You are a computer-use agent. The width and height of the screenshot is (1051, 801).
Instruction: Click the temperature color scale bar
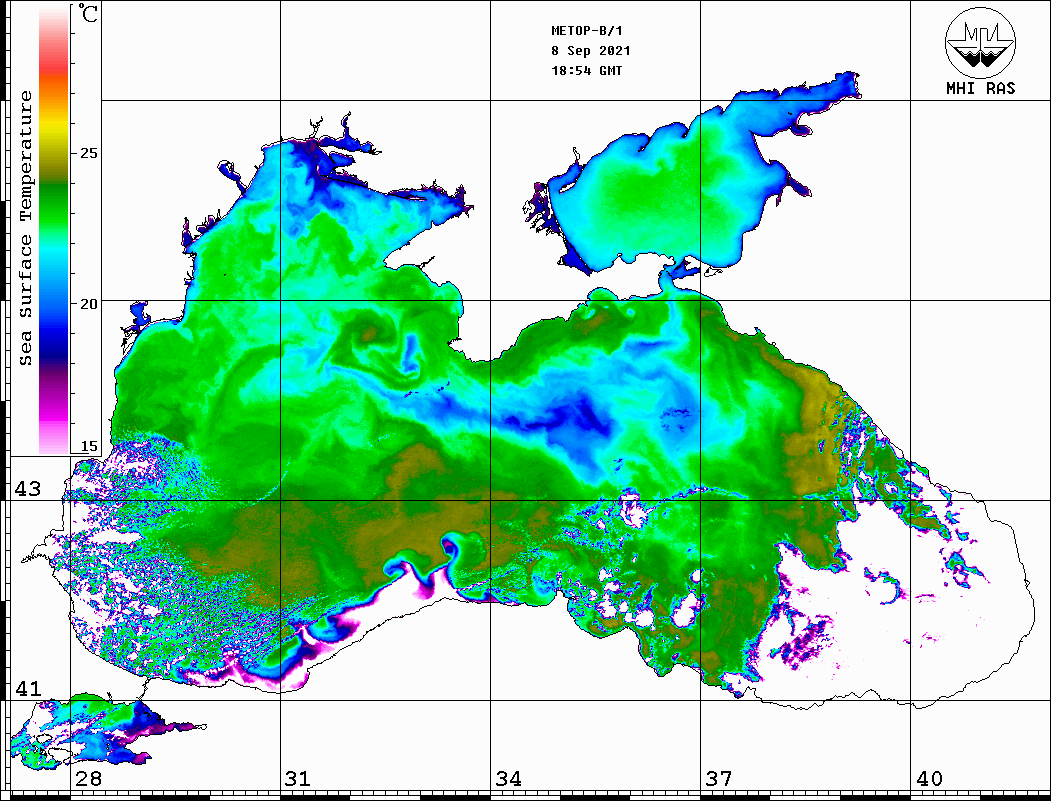coord(54,230)
